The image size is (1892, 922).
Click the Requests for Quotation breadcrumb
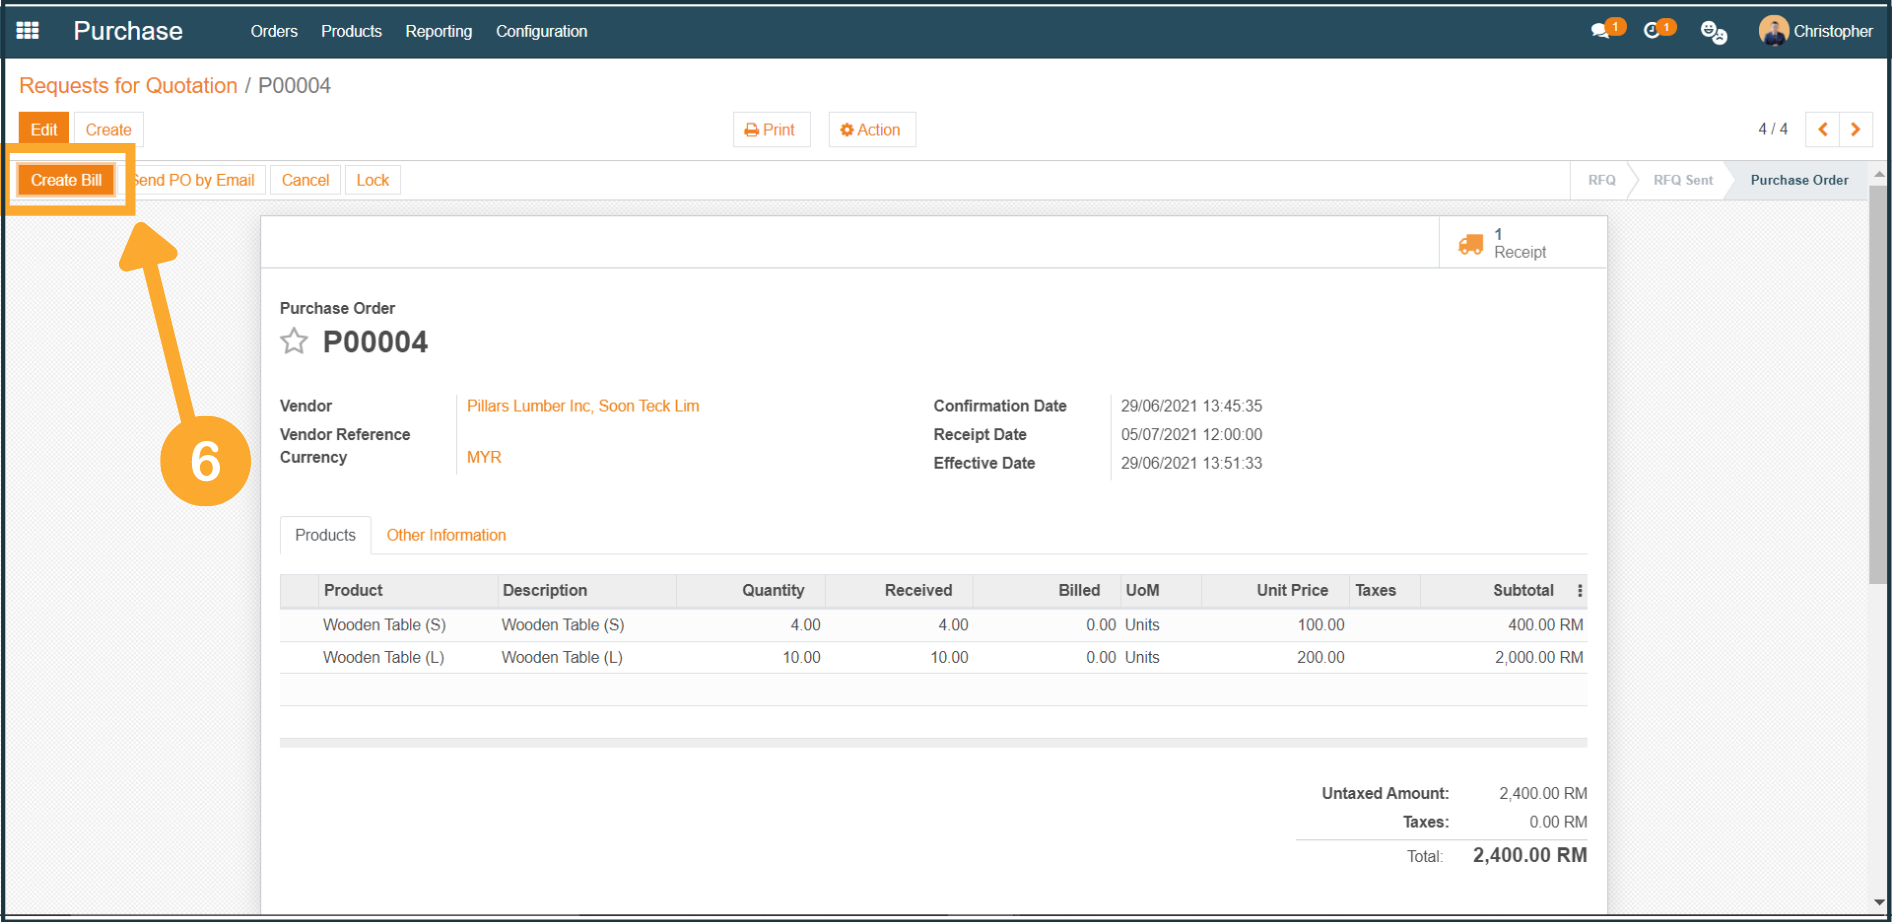coord(128,86)
